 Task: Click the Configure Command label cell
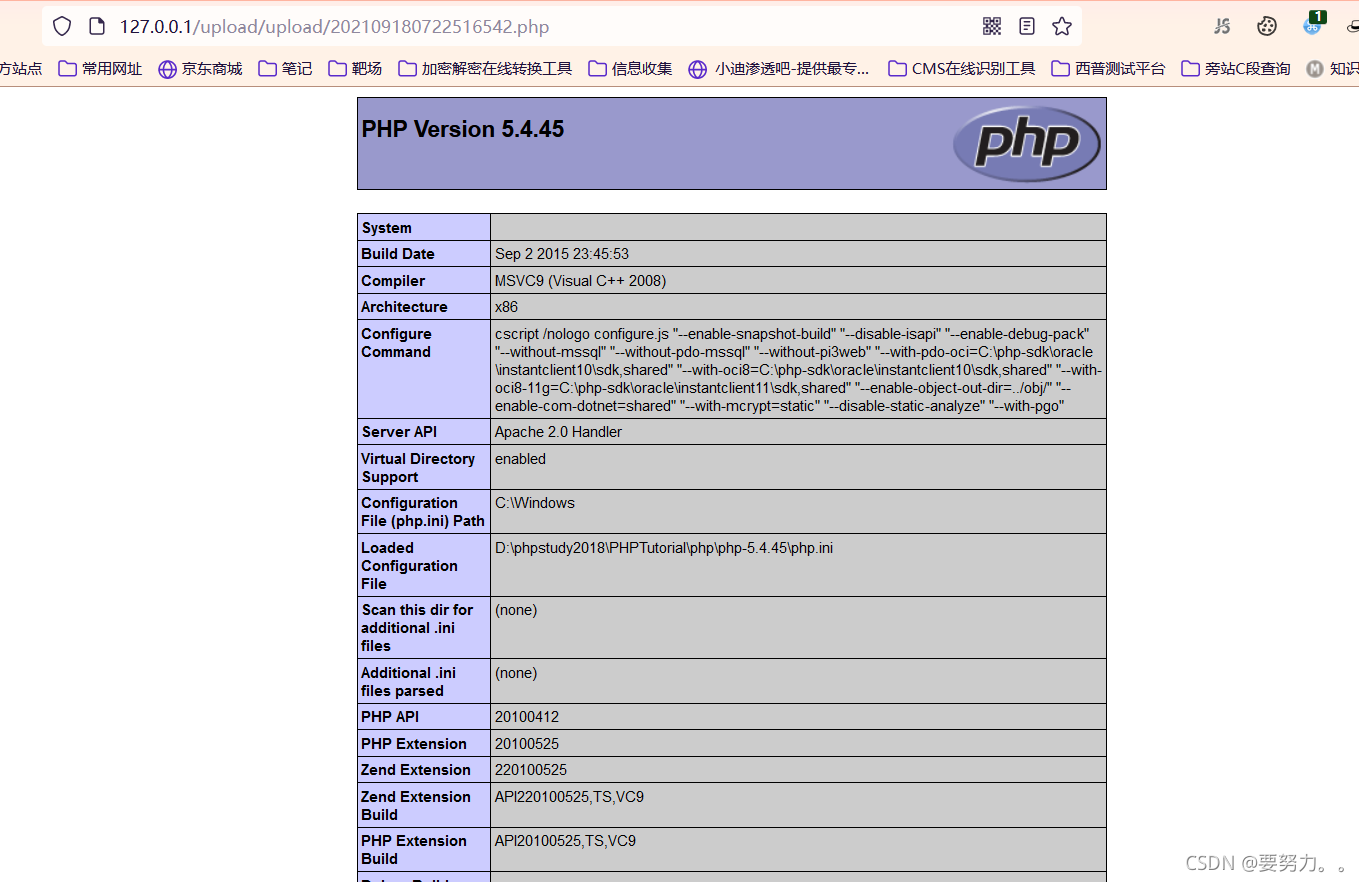(x=424, y=369)
